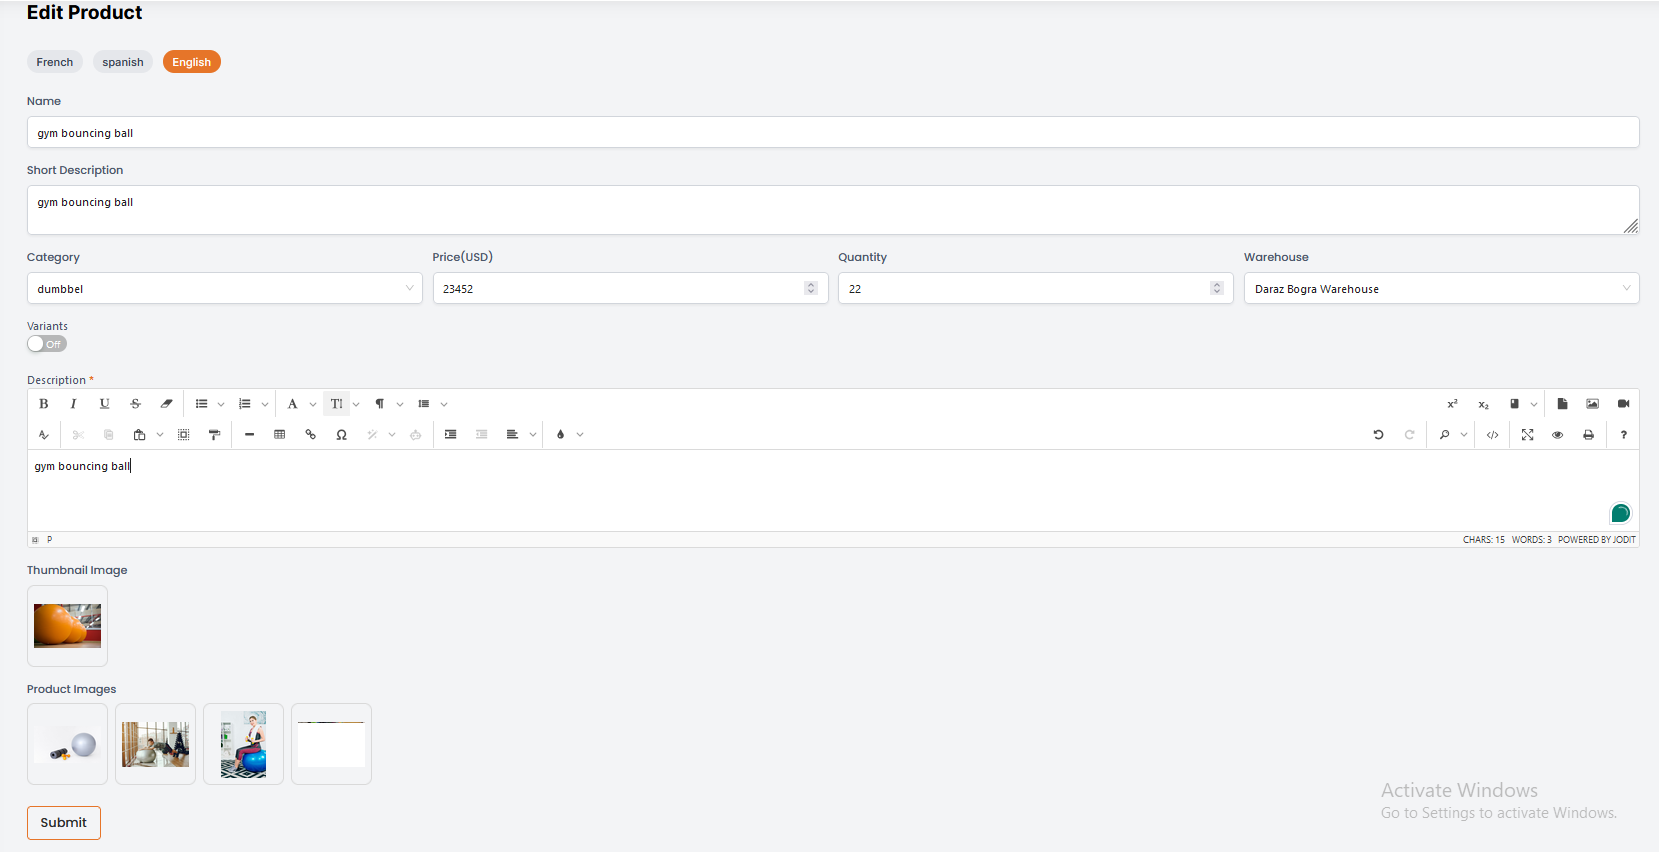Open the editor preview eye icon
This screenshot has height=852, width=1659.
(x=1557, y=435)
